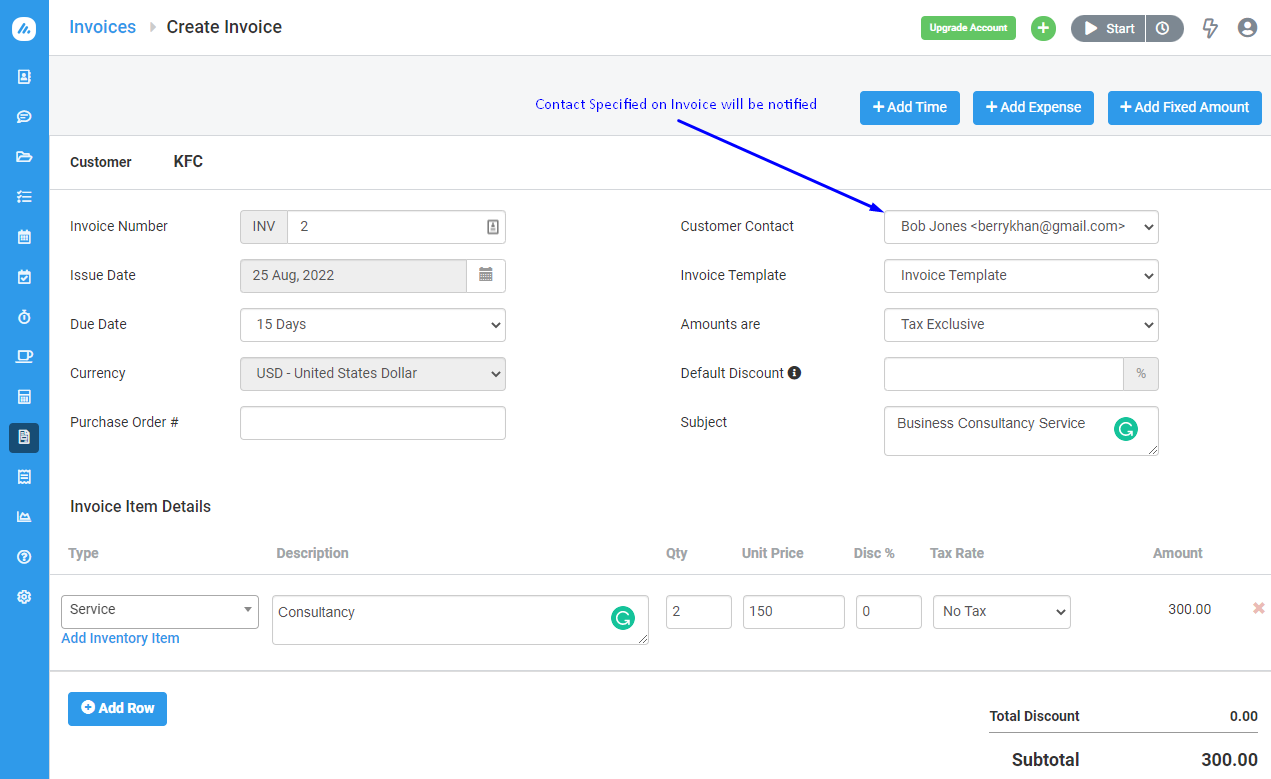The image size is (1271, 779).
Task: Open the calendar picker beside Issue Date
Action: 486,275
